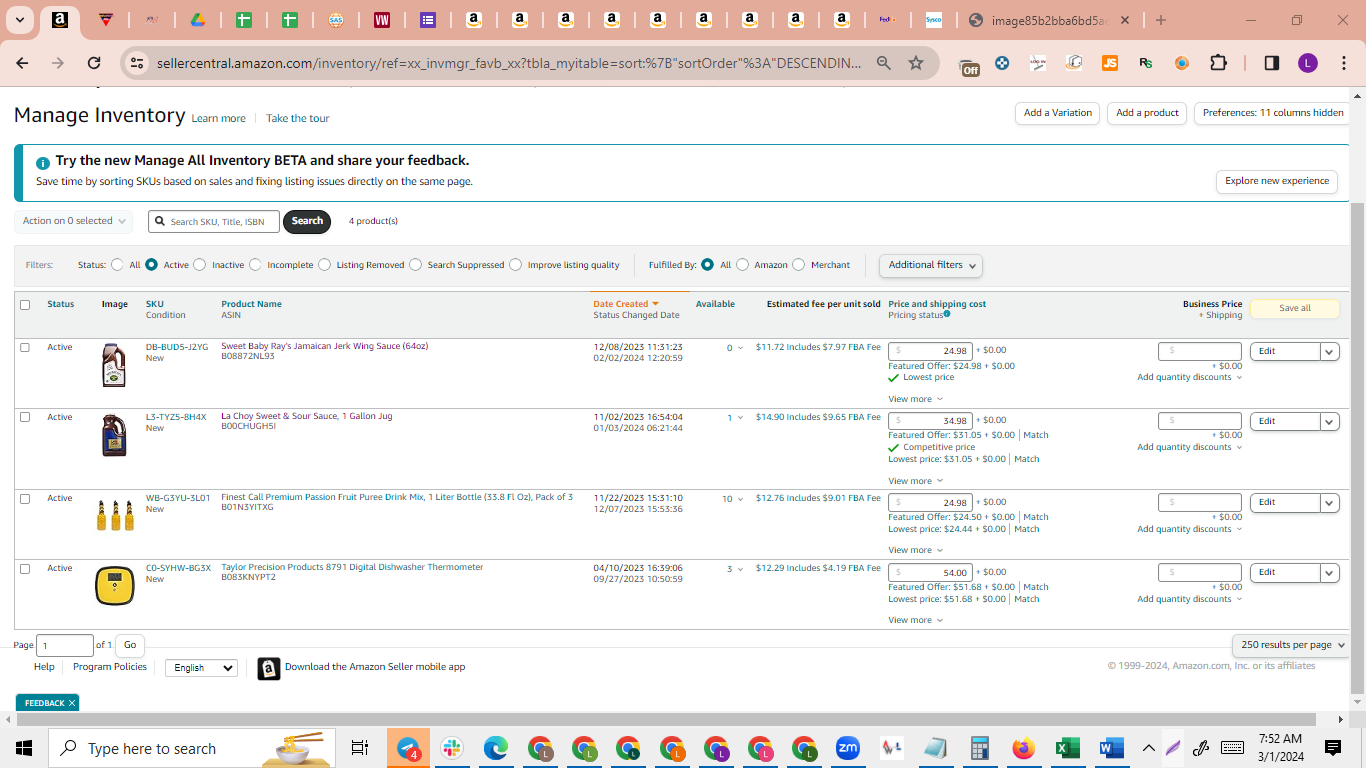
Task: Open the Take the tour link
Action: tap(297, 118)
